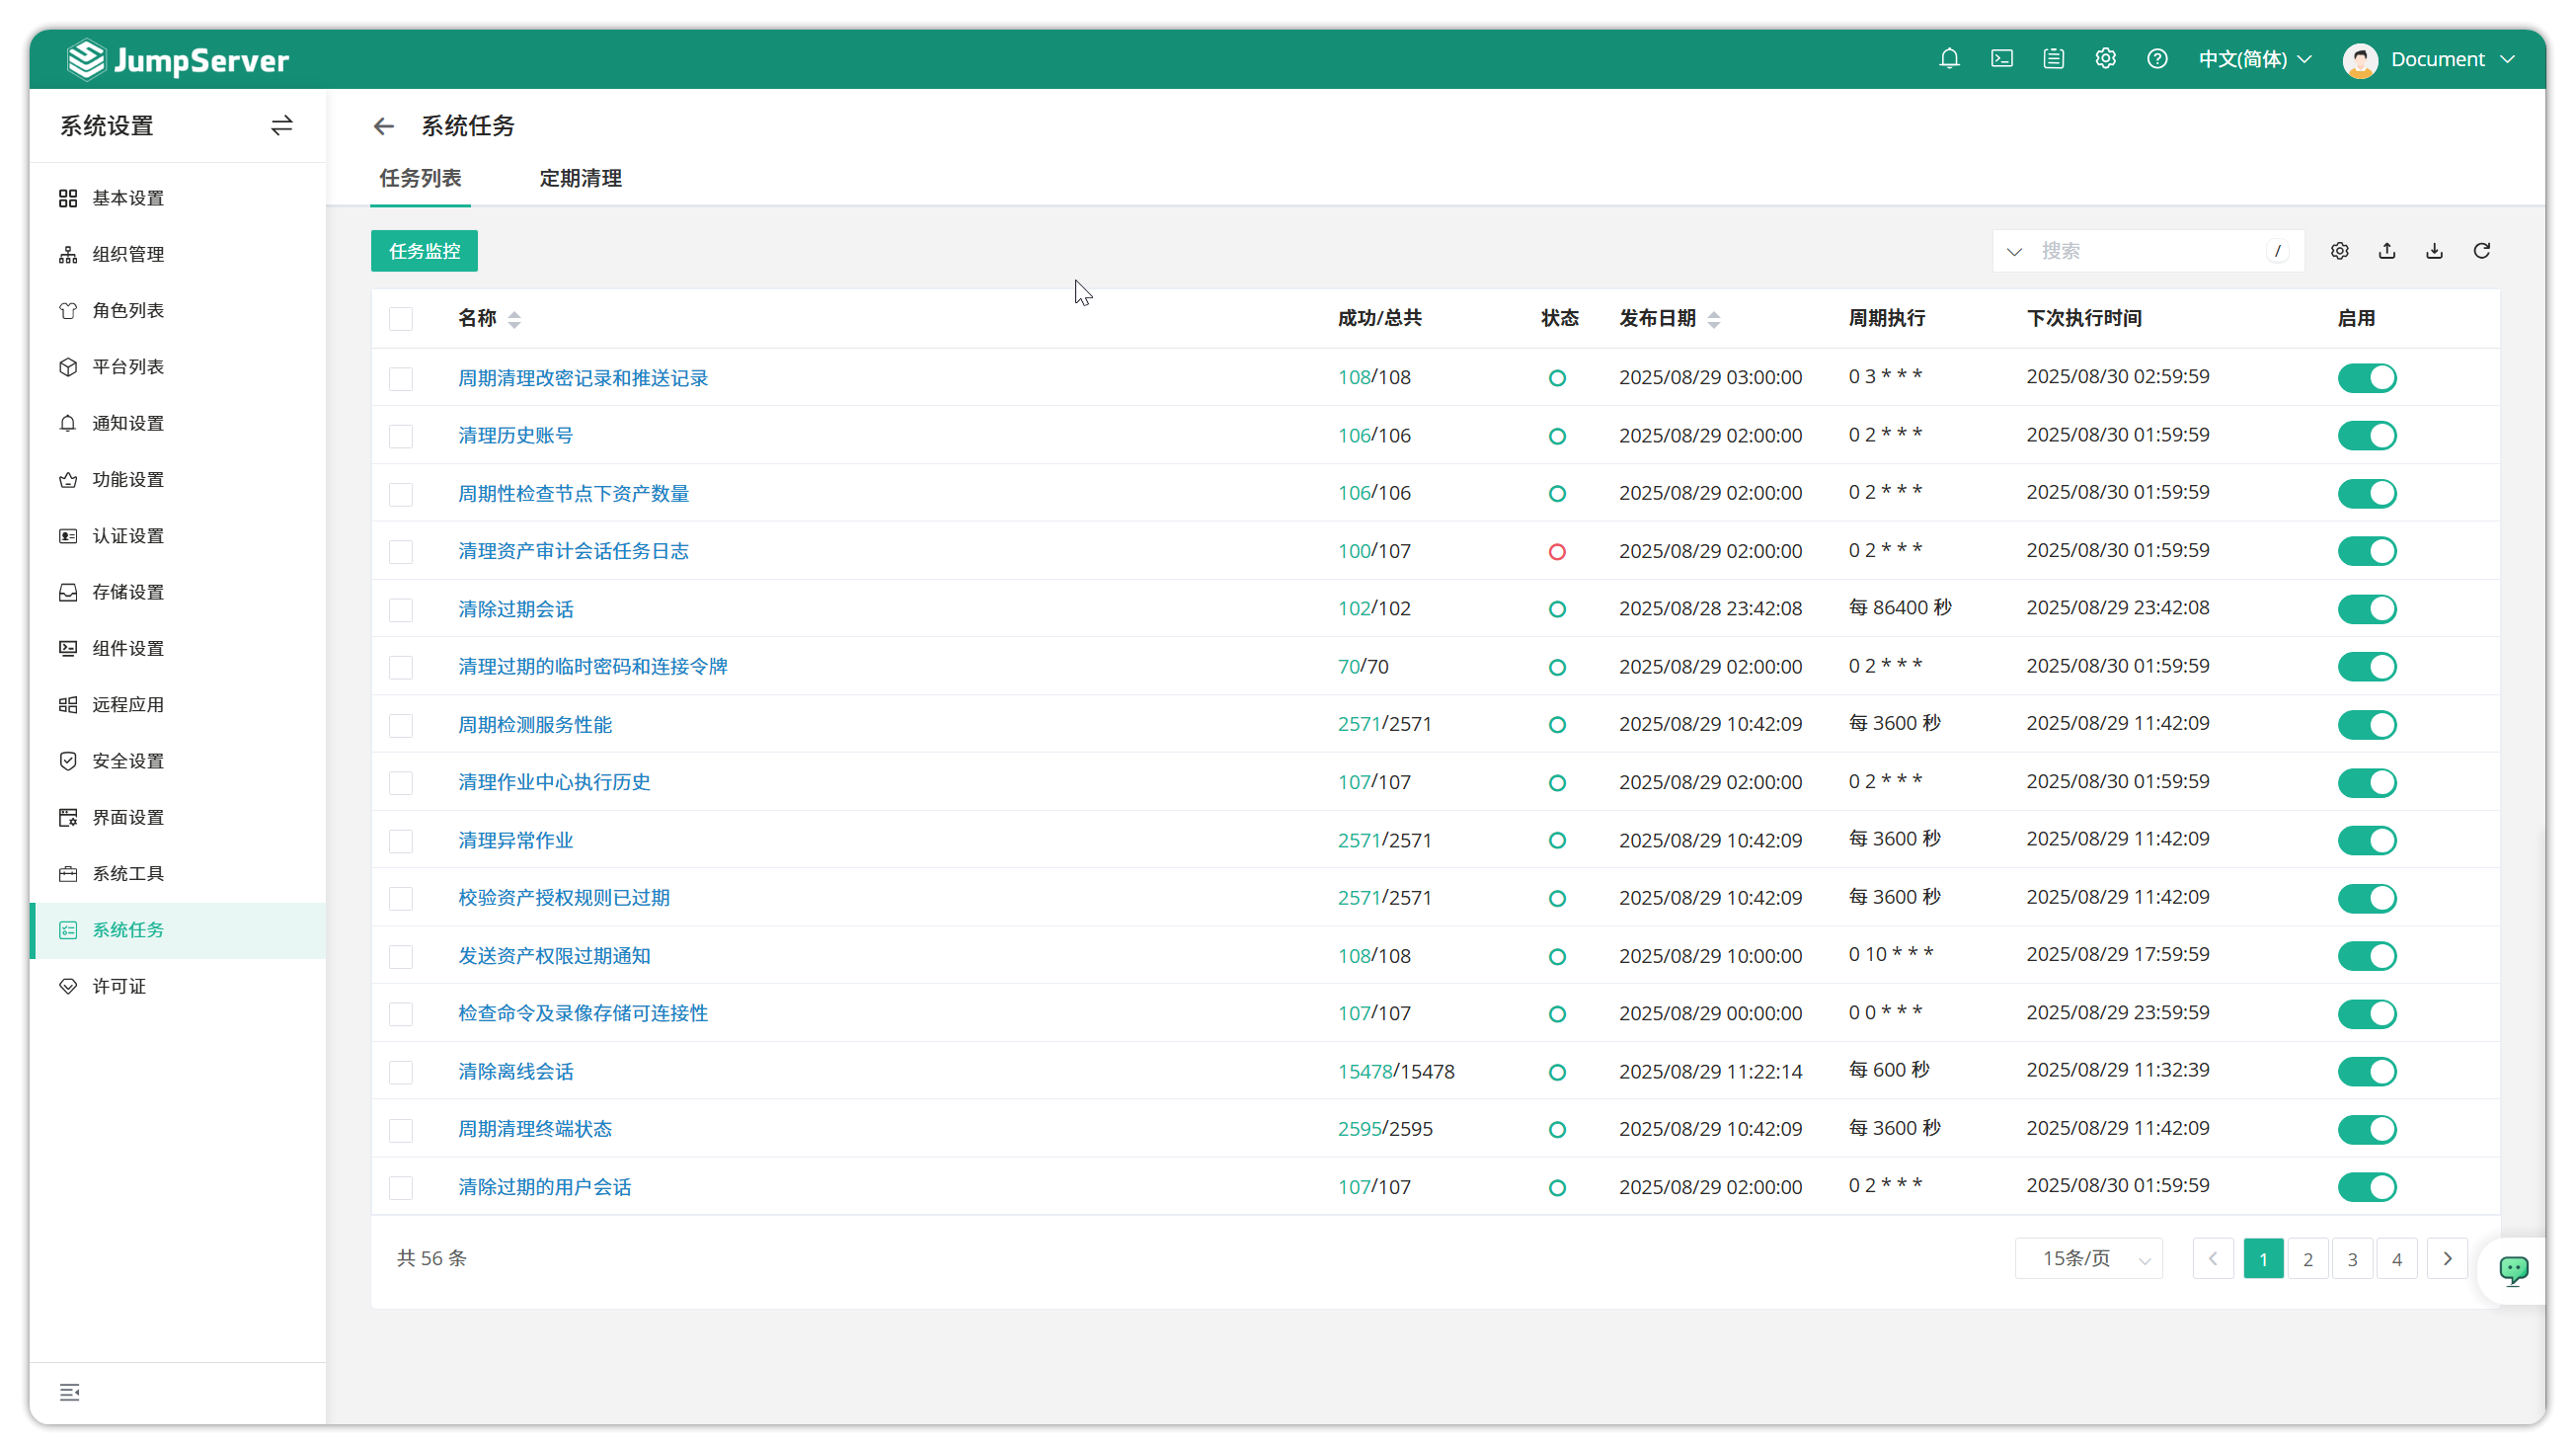Open 安全设置 in sidebar
Screen dimensions: 2576x1444
coord(178,761)
